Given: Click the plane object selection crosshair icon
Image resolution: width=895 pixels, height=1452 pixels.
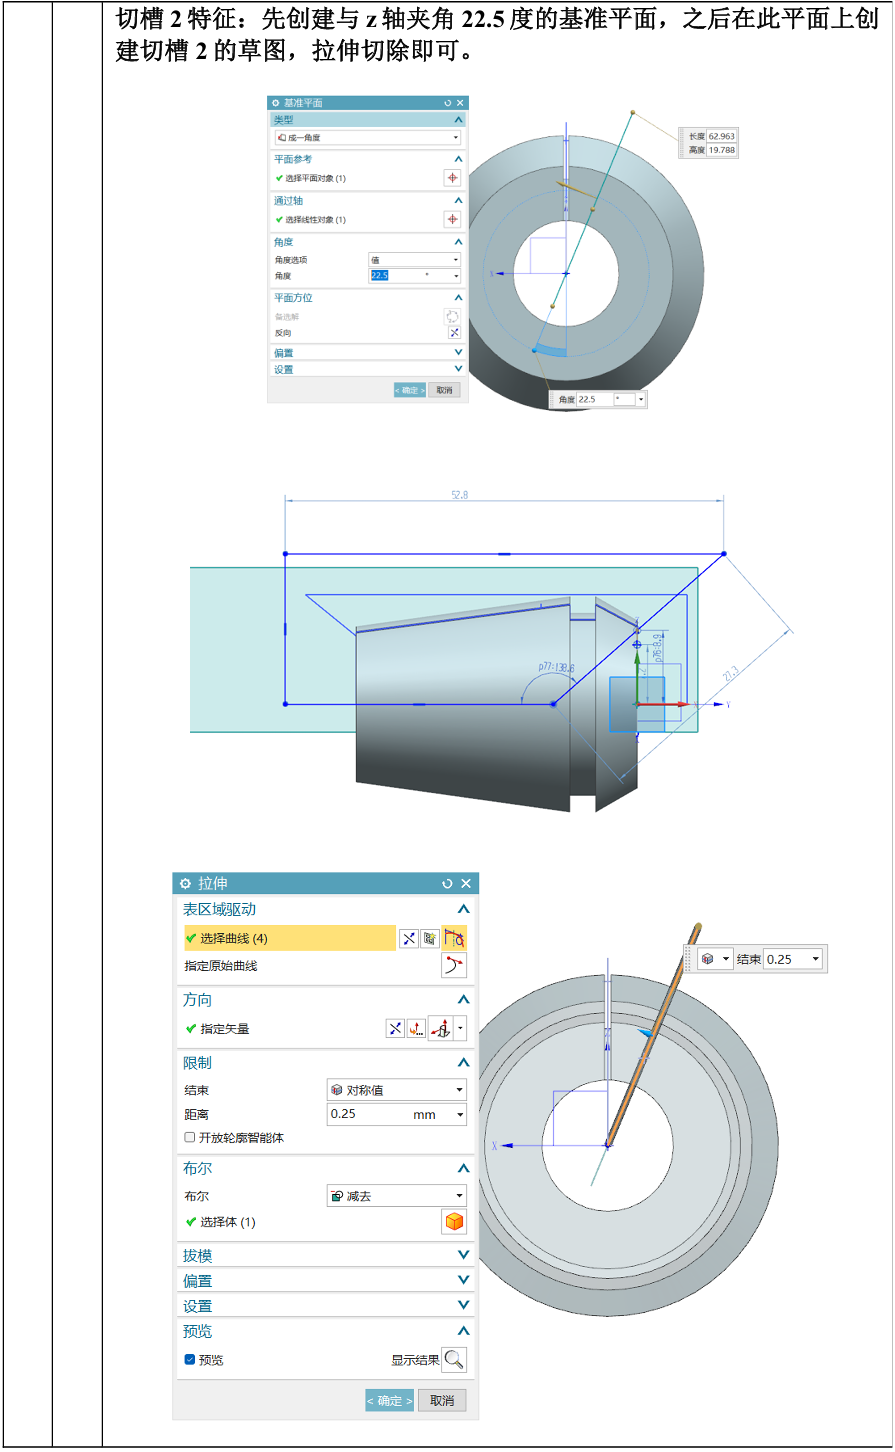Looking at the screenshot, I should click(x=452, y=178).
